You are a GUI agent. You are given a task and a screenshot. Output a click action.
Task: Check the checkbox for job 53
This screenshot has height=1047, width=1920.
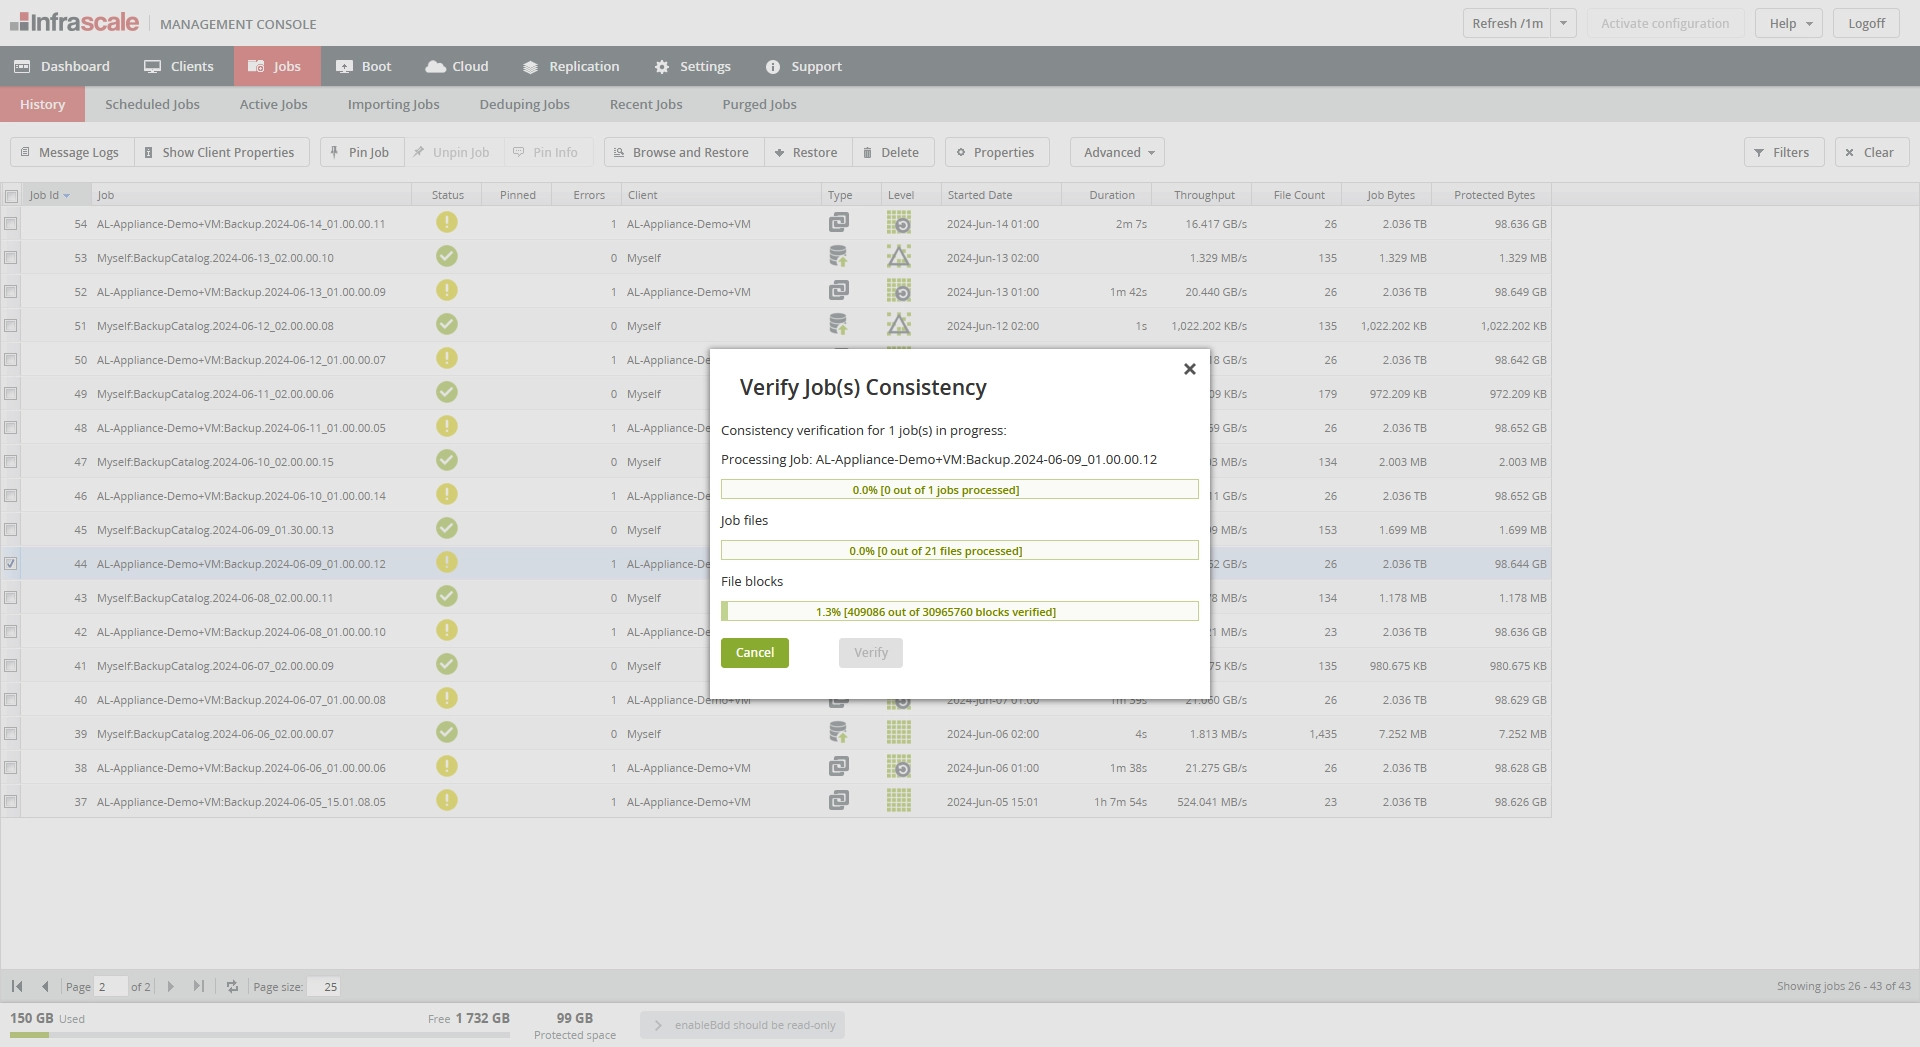pyautogui.click(x=11, y=258)
